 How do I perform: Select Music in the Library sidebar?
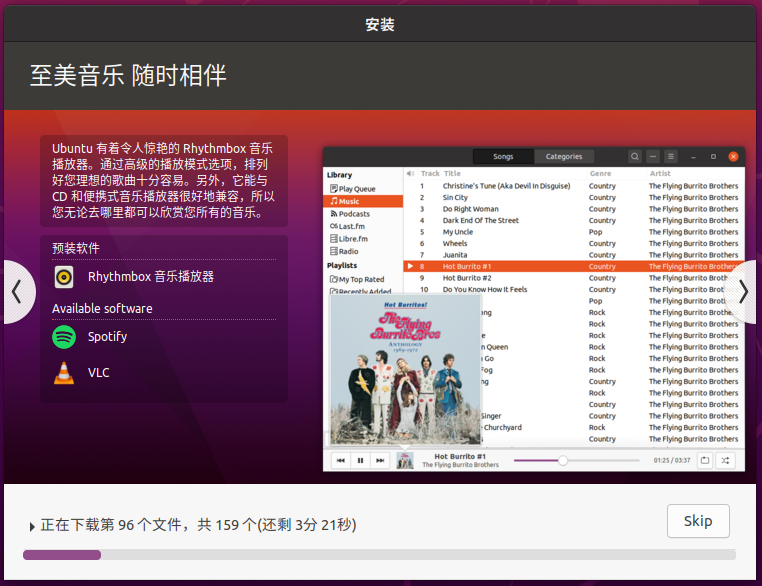click(x=363, y=201)
